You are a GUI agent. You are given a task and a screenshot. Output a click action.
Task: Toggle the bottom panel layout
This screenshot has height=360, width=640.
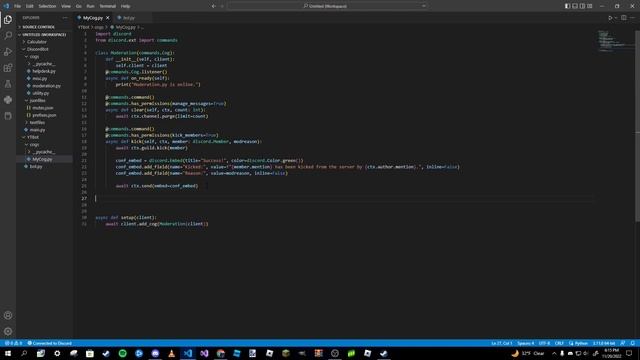575,6
